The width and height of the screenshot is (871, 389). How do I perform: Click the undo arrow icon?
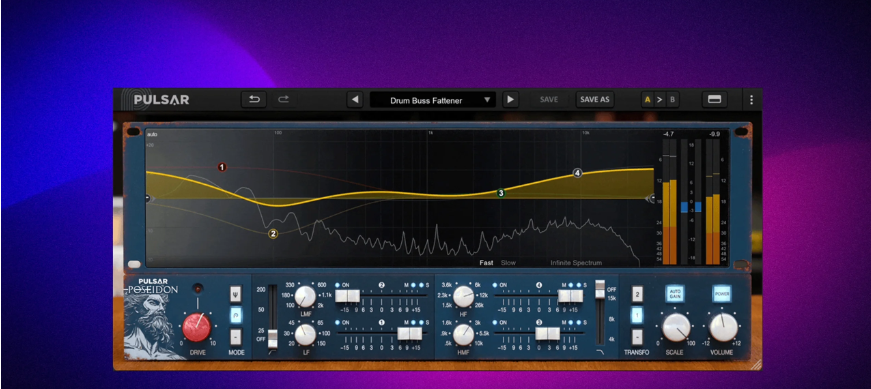pyautogui.click(x=254, y=99)
